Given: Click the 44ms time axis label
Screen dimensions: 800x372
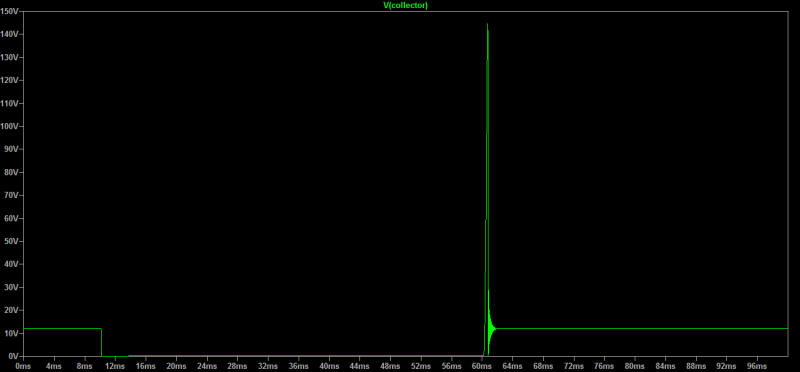Looking at the screenshot, I should (360, 366).
